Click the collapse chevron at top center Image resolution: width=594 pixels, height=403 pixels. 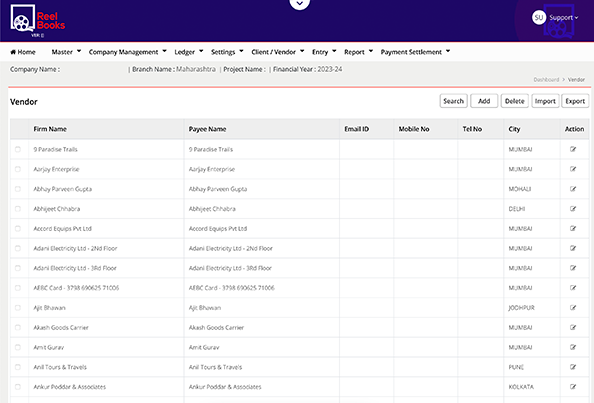(x=299, y=4)
